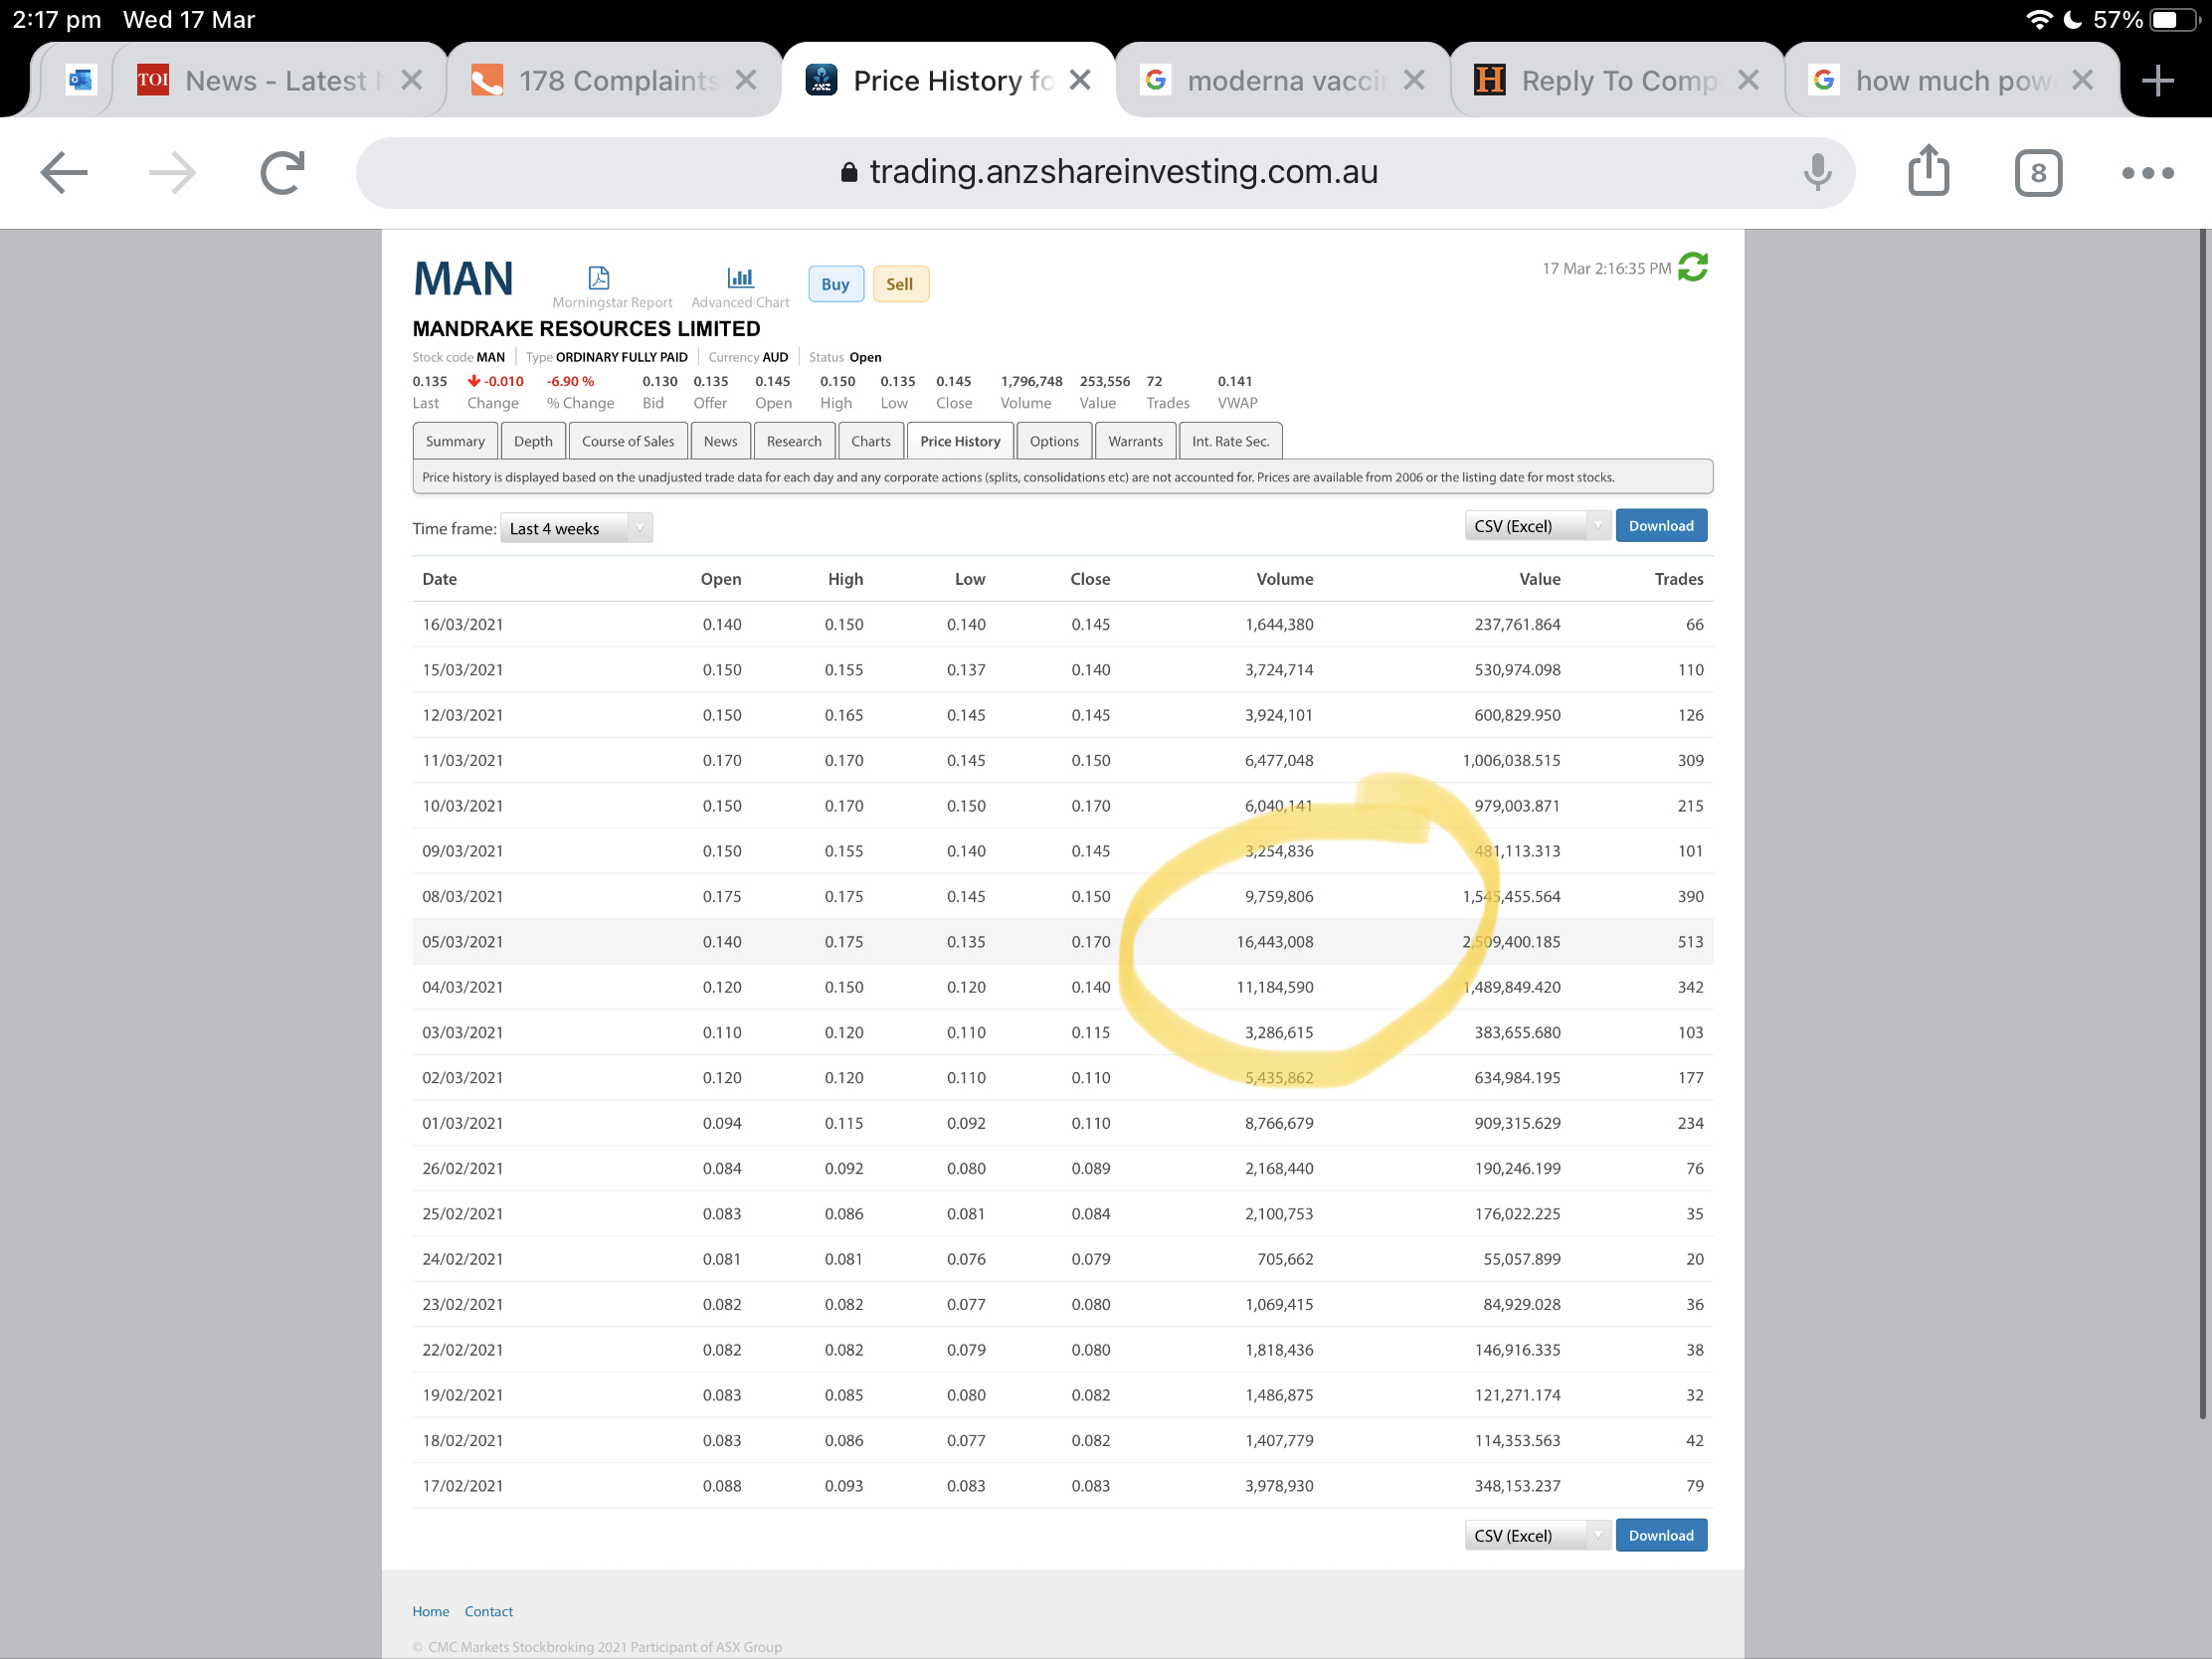Open the share sheet icon
2212x1659 pixels.
1928,170
